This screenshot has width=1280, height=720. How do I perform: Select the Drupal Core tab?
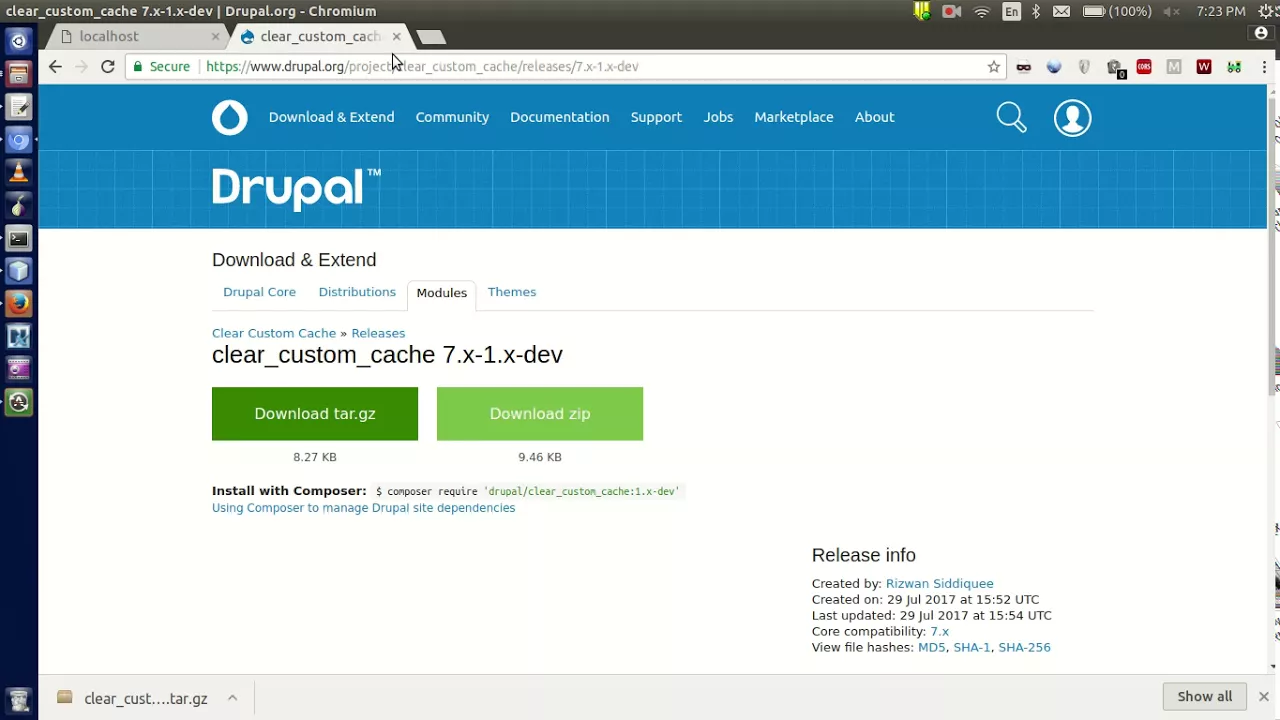[x=259, y=292]
